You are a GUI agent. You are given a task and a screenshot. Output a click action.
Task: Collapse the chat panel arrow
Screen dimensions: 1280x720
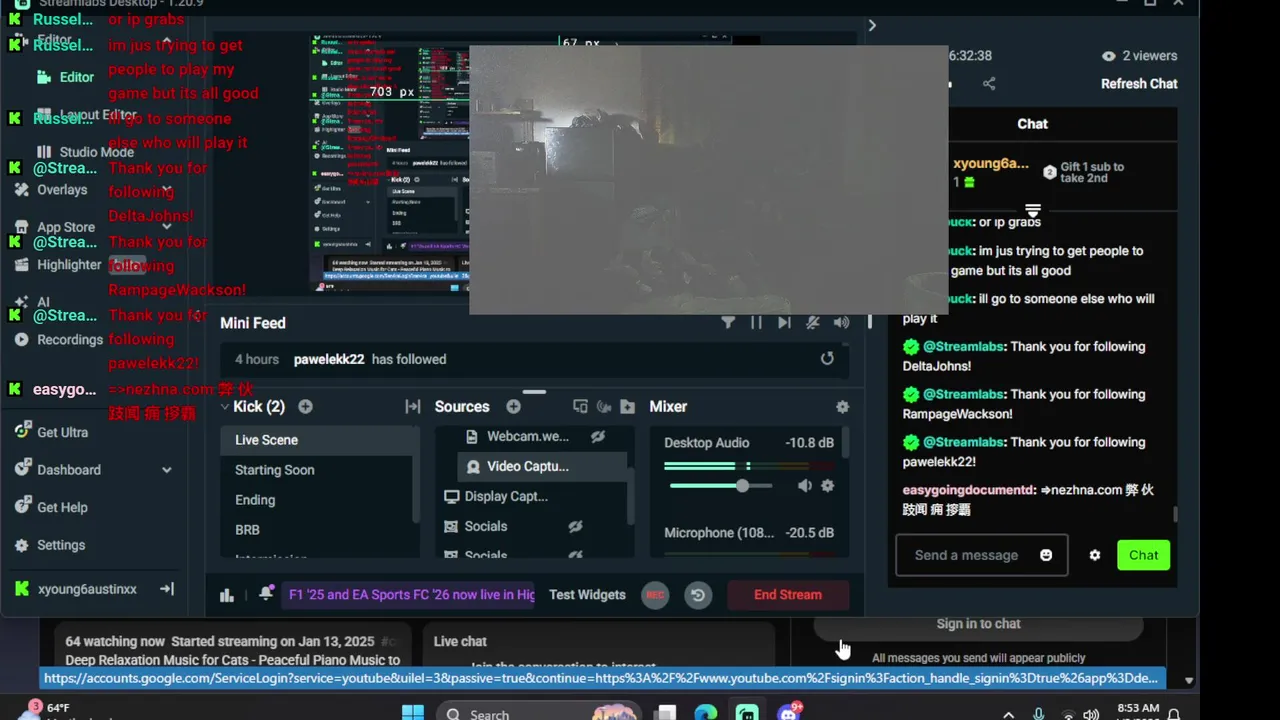click(x=872, y=25)
